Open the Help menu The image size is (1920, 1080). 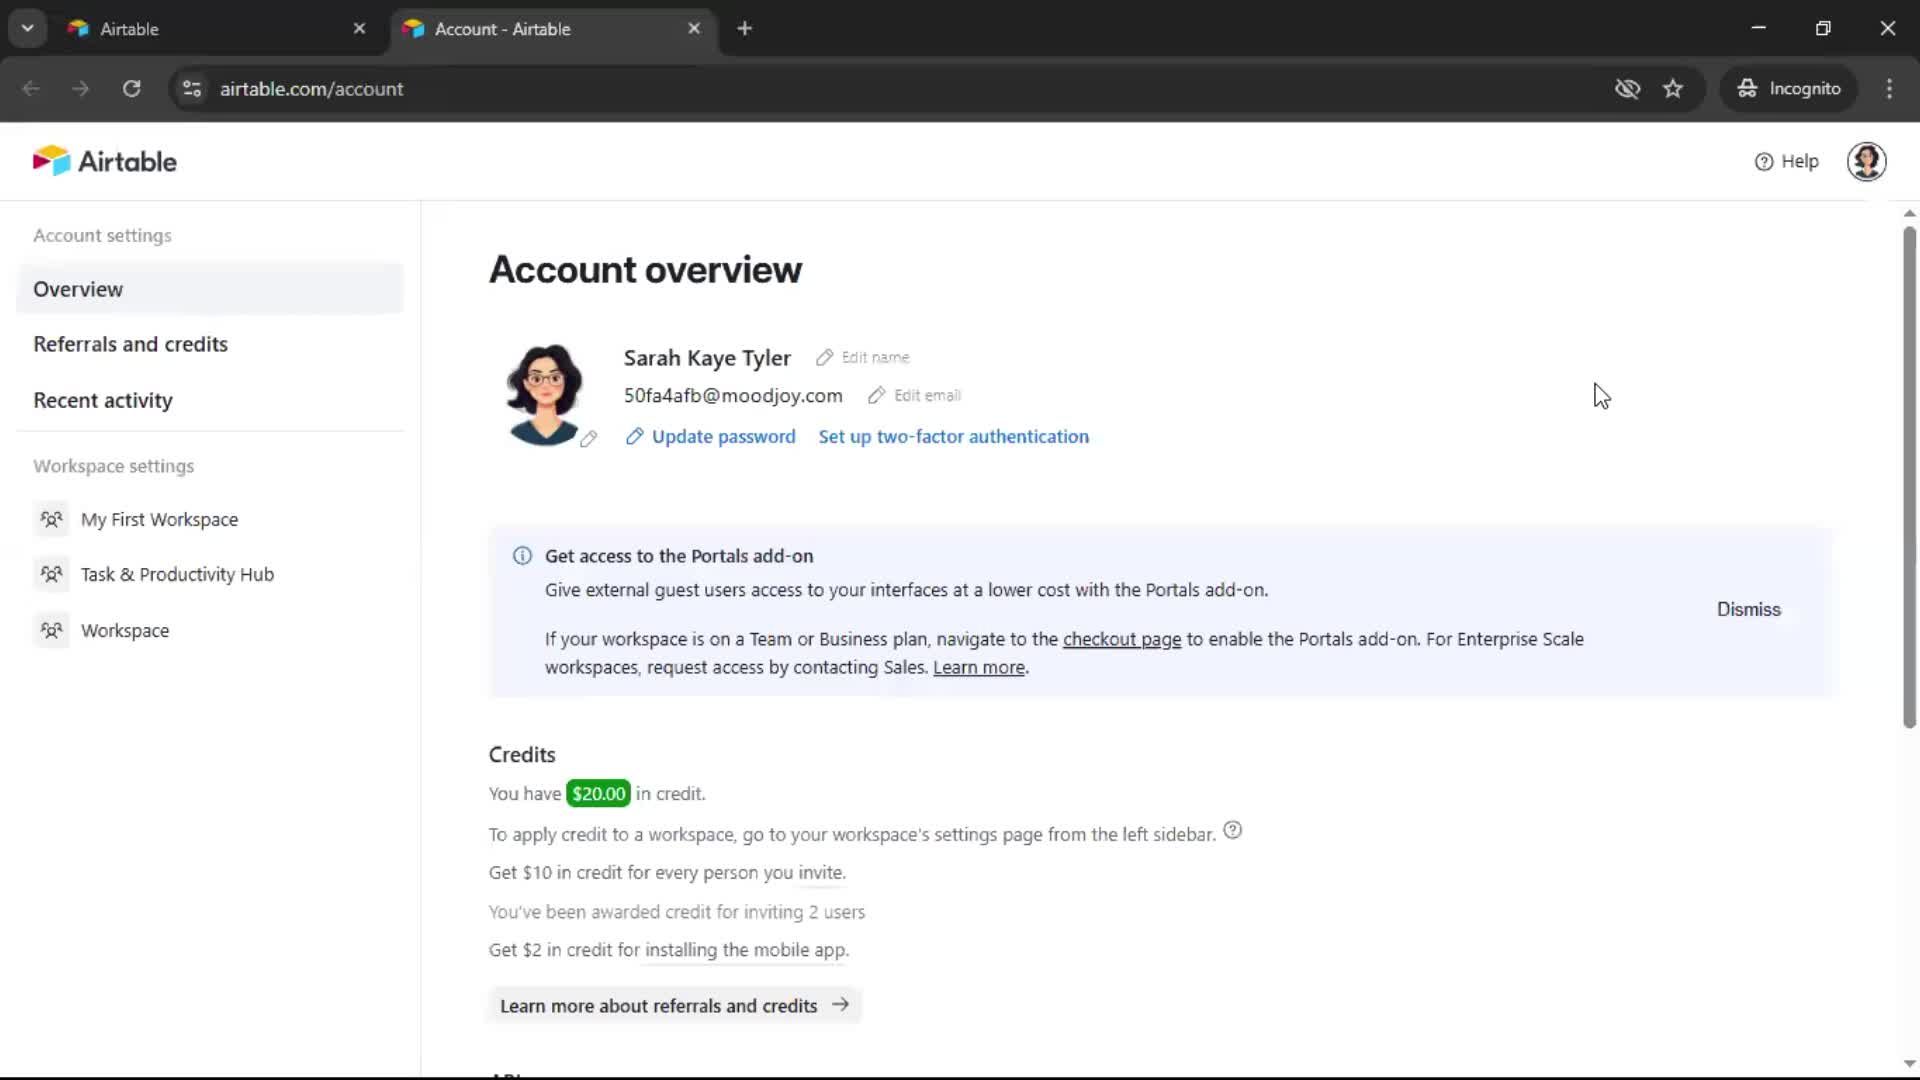(x=1786, y=161)
